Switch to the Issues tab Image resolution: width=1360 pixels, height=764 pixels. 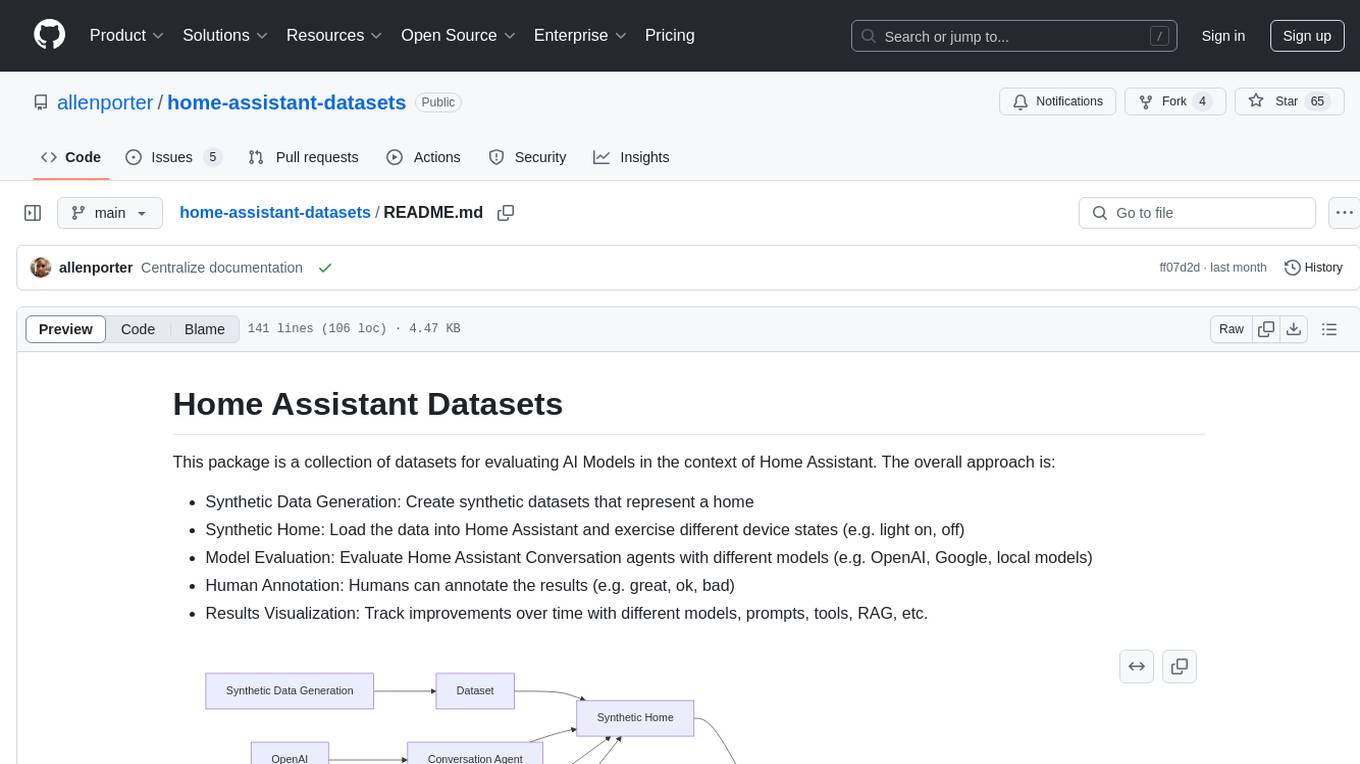tap(173, 157)
